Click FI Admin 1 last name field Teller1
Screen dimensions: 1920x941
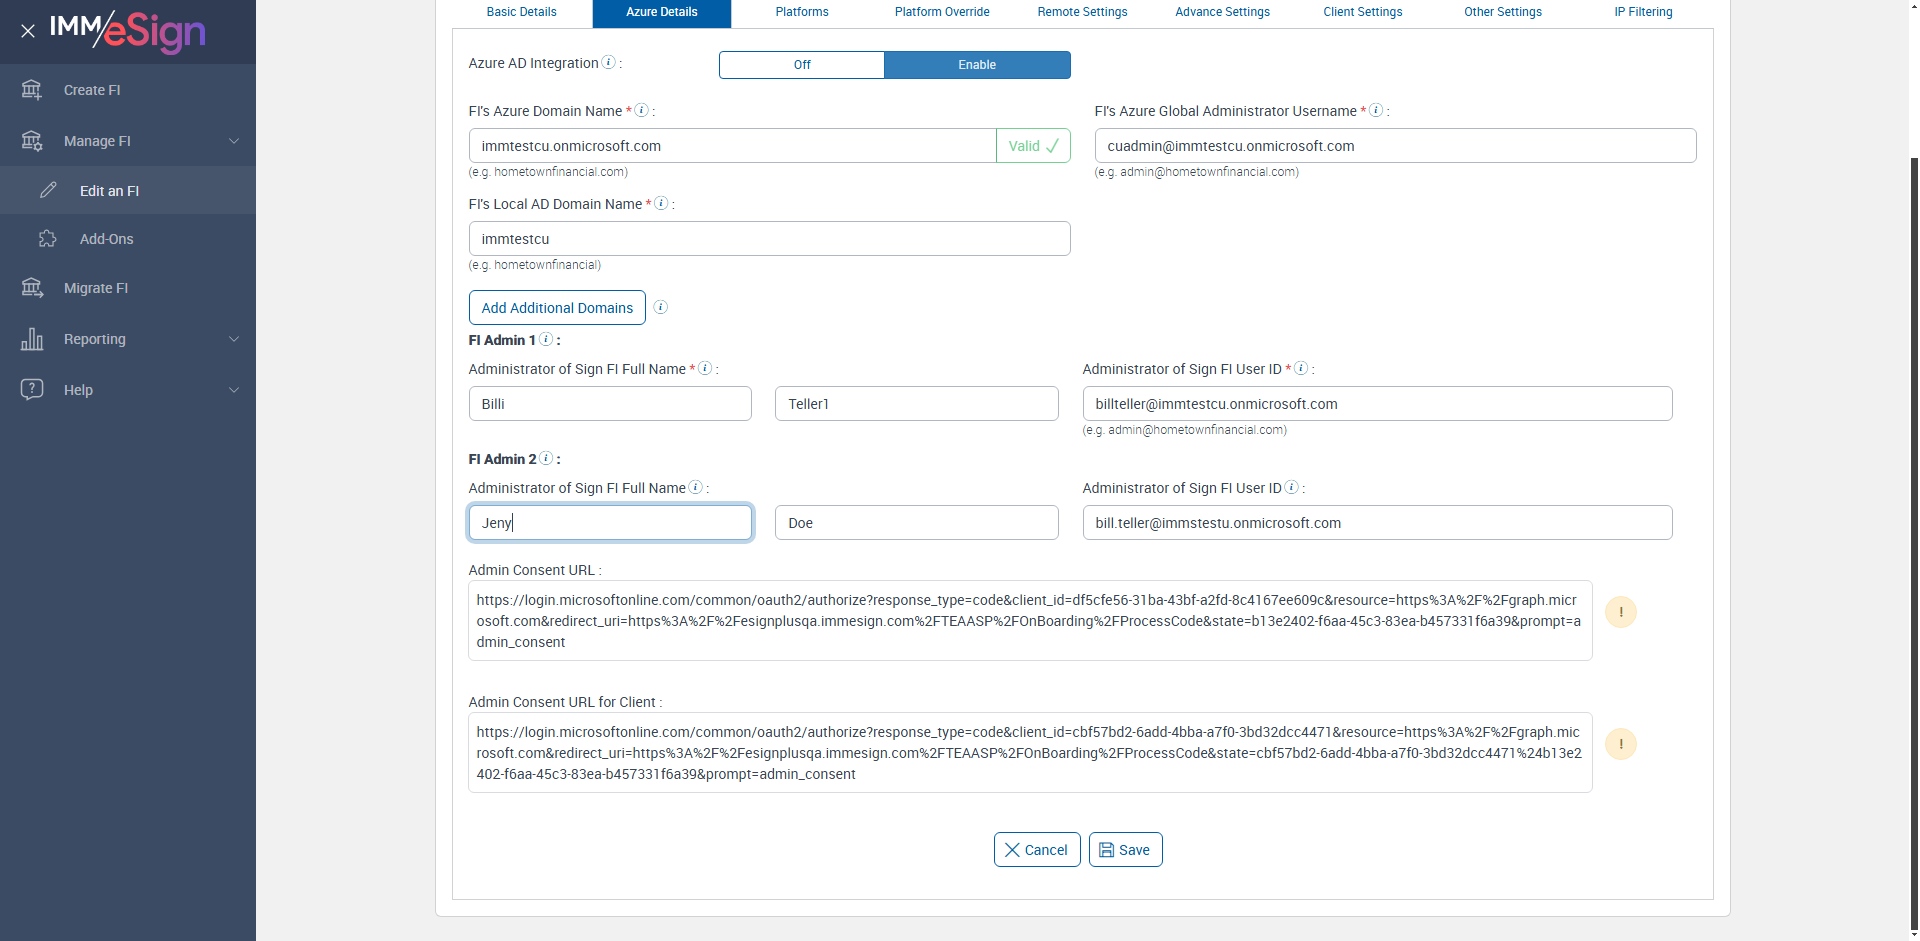click(x=916, y=404)
